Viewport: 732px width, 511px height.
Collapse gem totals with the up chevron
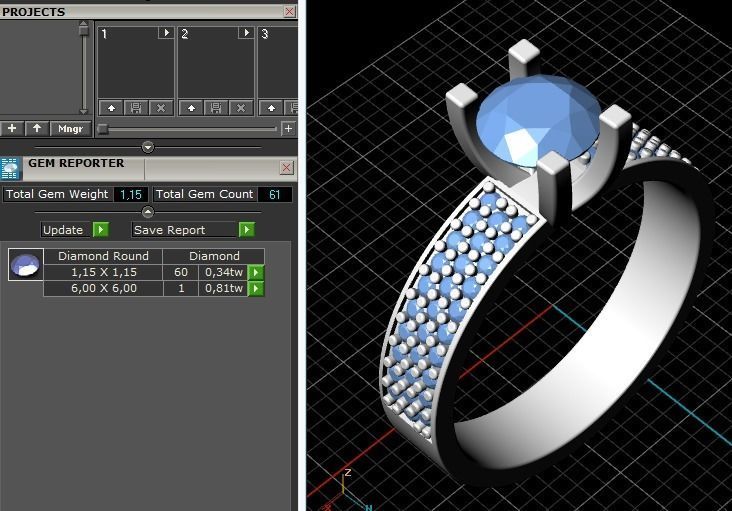tap(148, 212)
